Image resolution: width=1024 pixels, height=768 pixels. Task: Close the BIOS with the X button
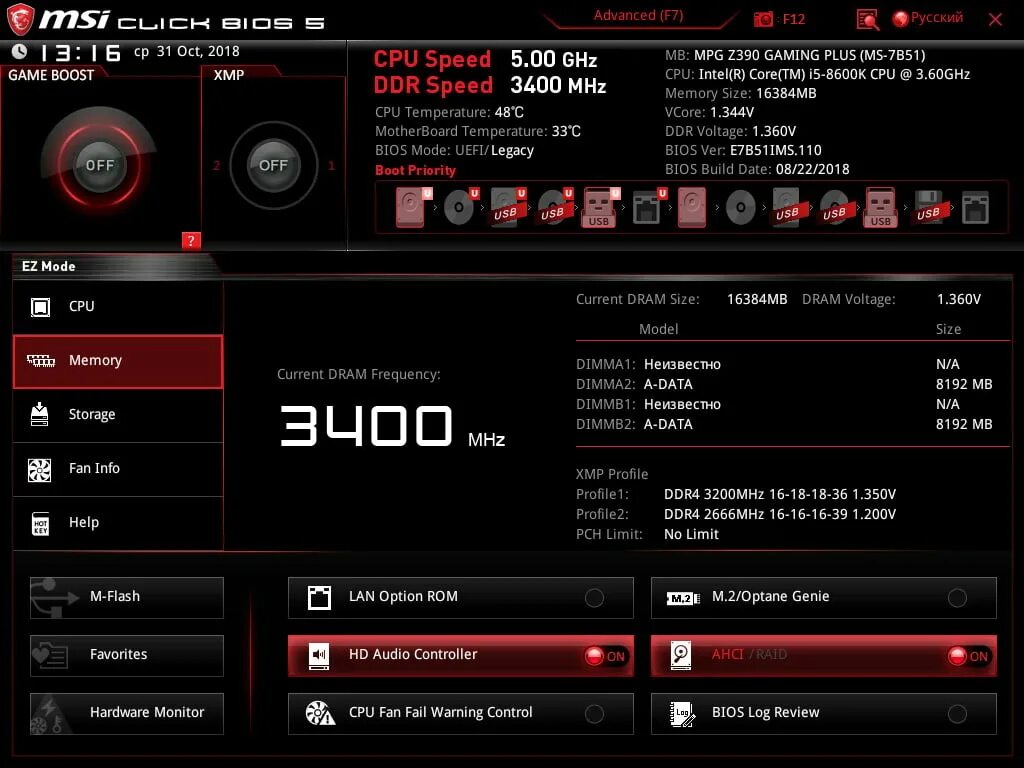[995, 20]
